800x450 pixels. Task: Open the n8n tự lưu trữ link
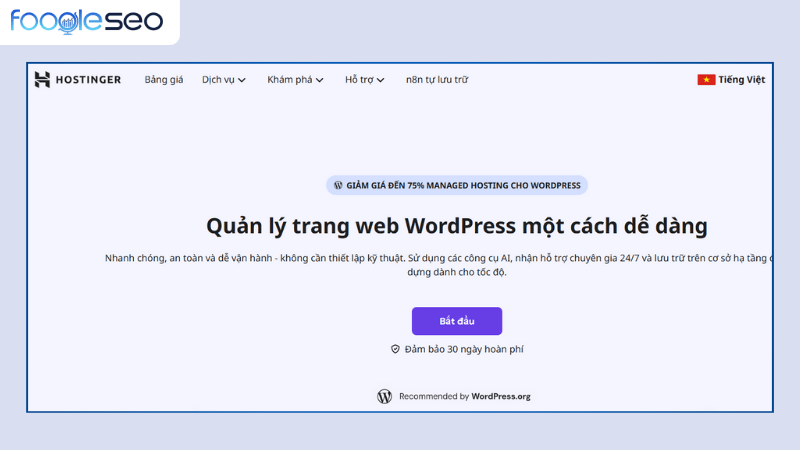coord(437,80)
